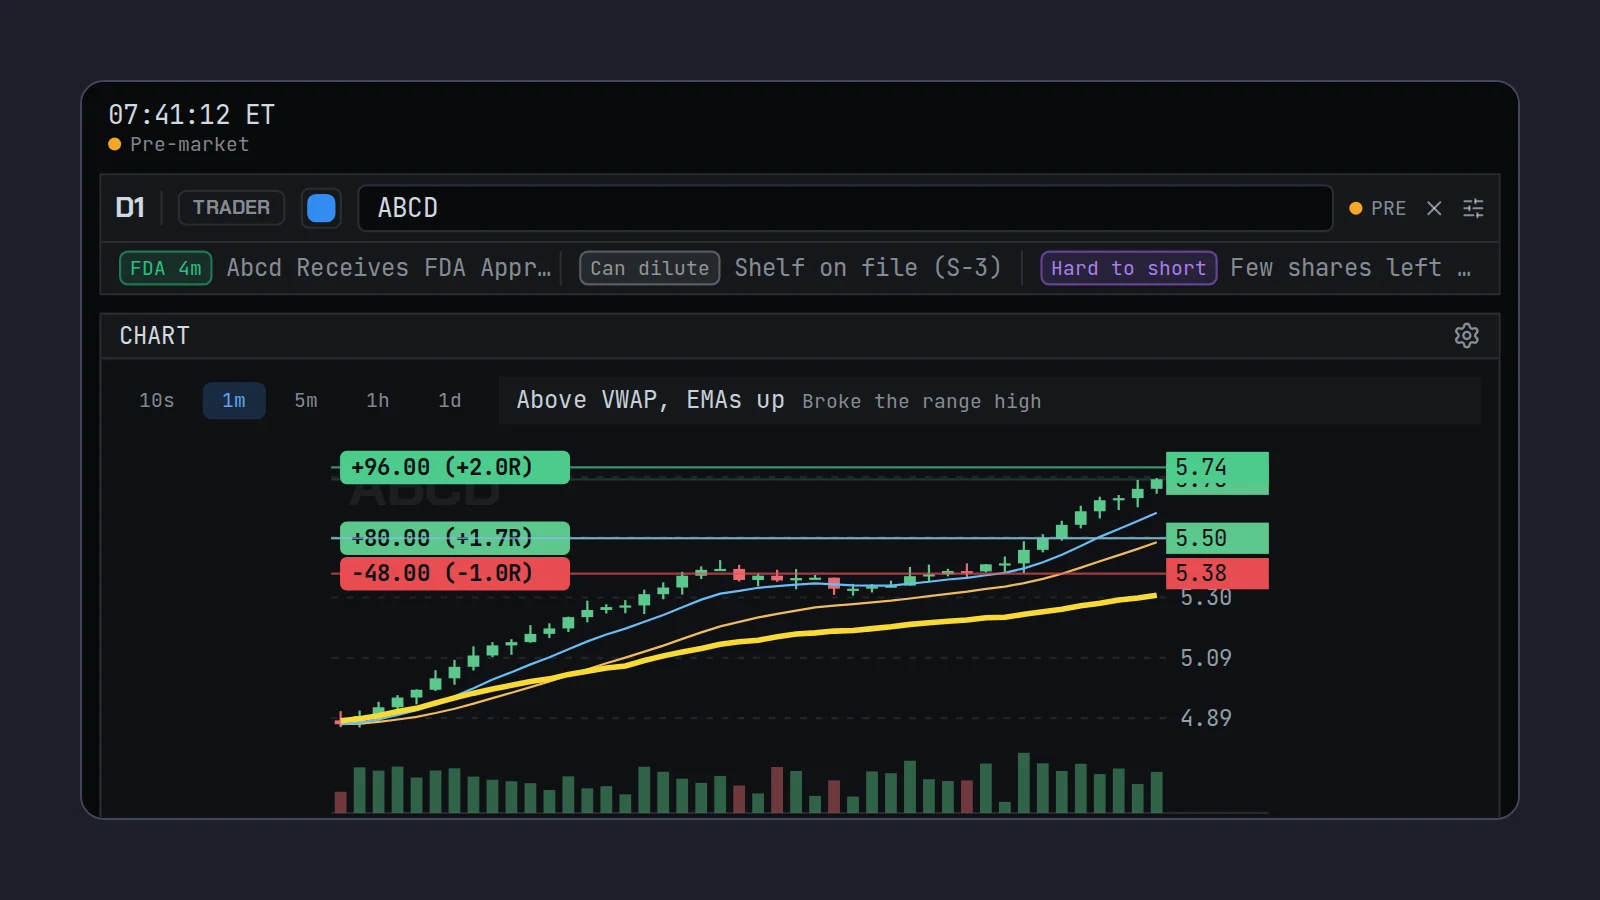Switch chart to 1h timeframe
This screenshot has width=1600, height=900.
tap(378, 400)
